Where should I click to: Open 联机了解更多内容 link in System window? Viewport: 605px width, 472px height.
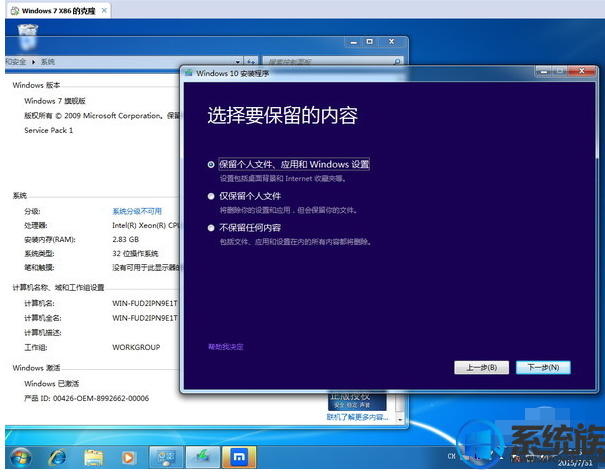357,417
